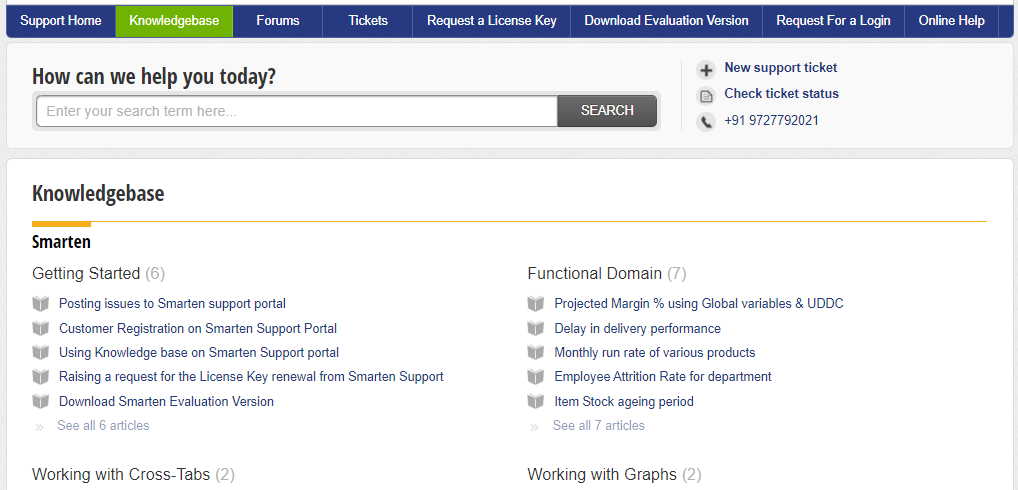The height and width of the screenshot is (490, 1018).
Task: Open New support ticket link
Action: (781, 67)
